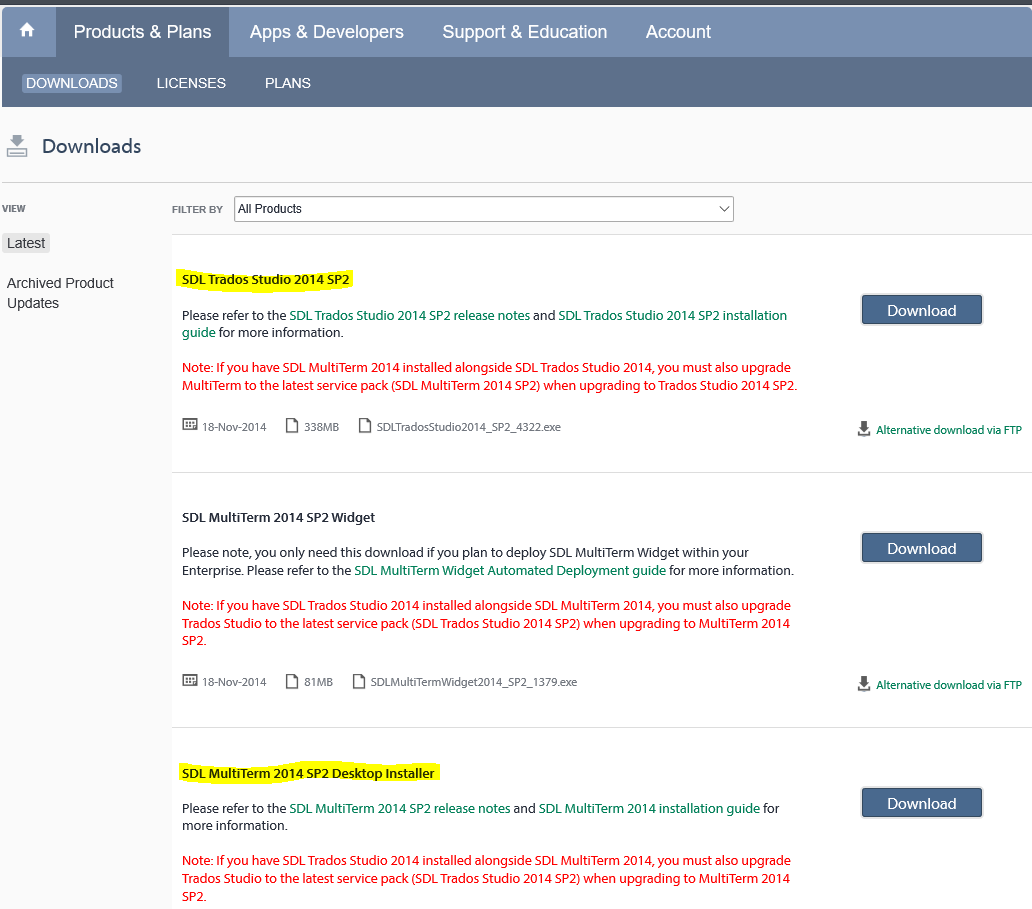
Task: Download SDL MultiTerm 2014 SP2 Desktop Installer
Action: pos(921,803)
